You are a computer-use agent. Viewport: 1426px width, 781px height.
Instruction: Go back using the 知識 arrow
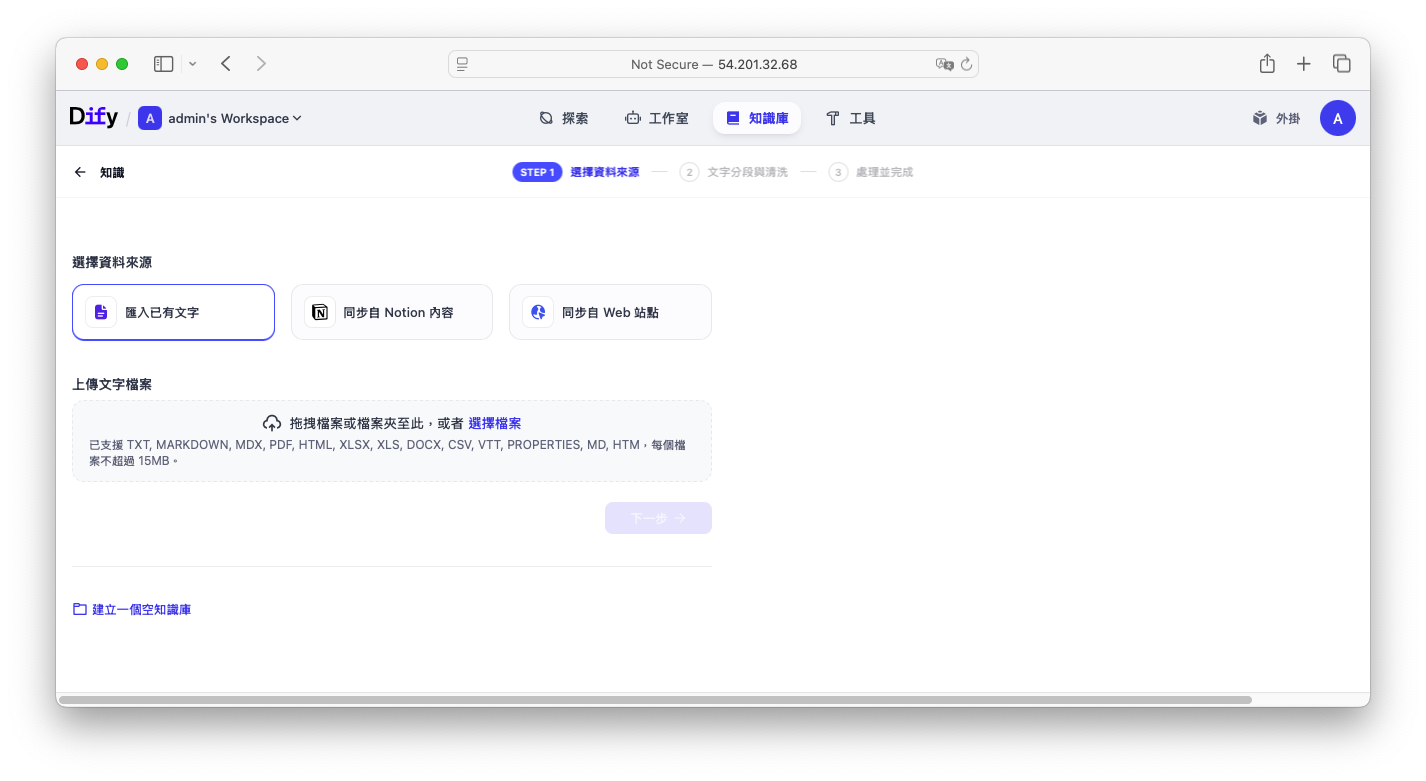tap(81, 172)
